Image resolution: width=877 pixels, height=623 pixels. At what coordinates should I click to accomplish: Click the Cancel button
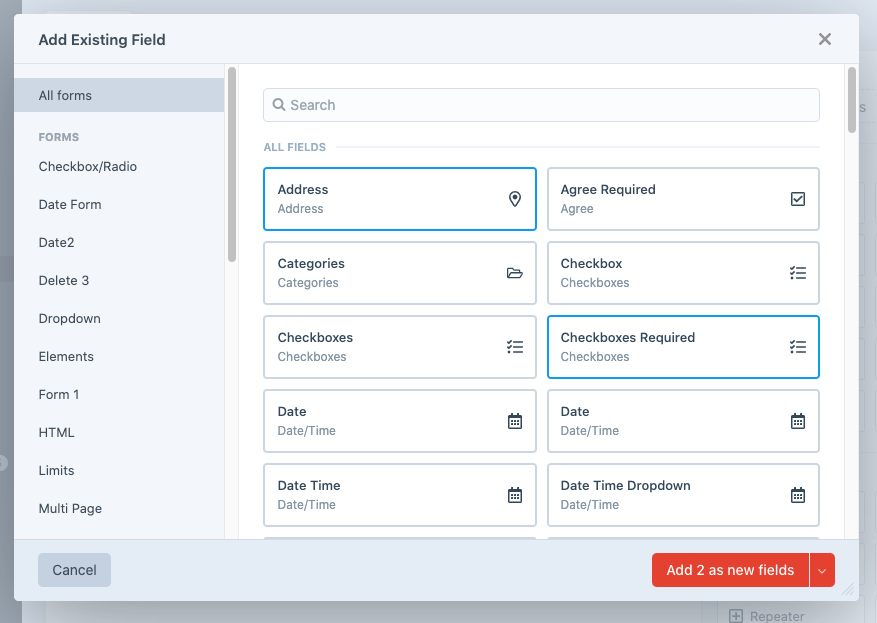pos(74,570)
